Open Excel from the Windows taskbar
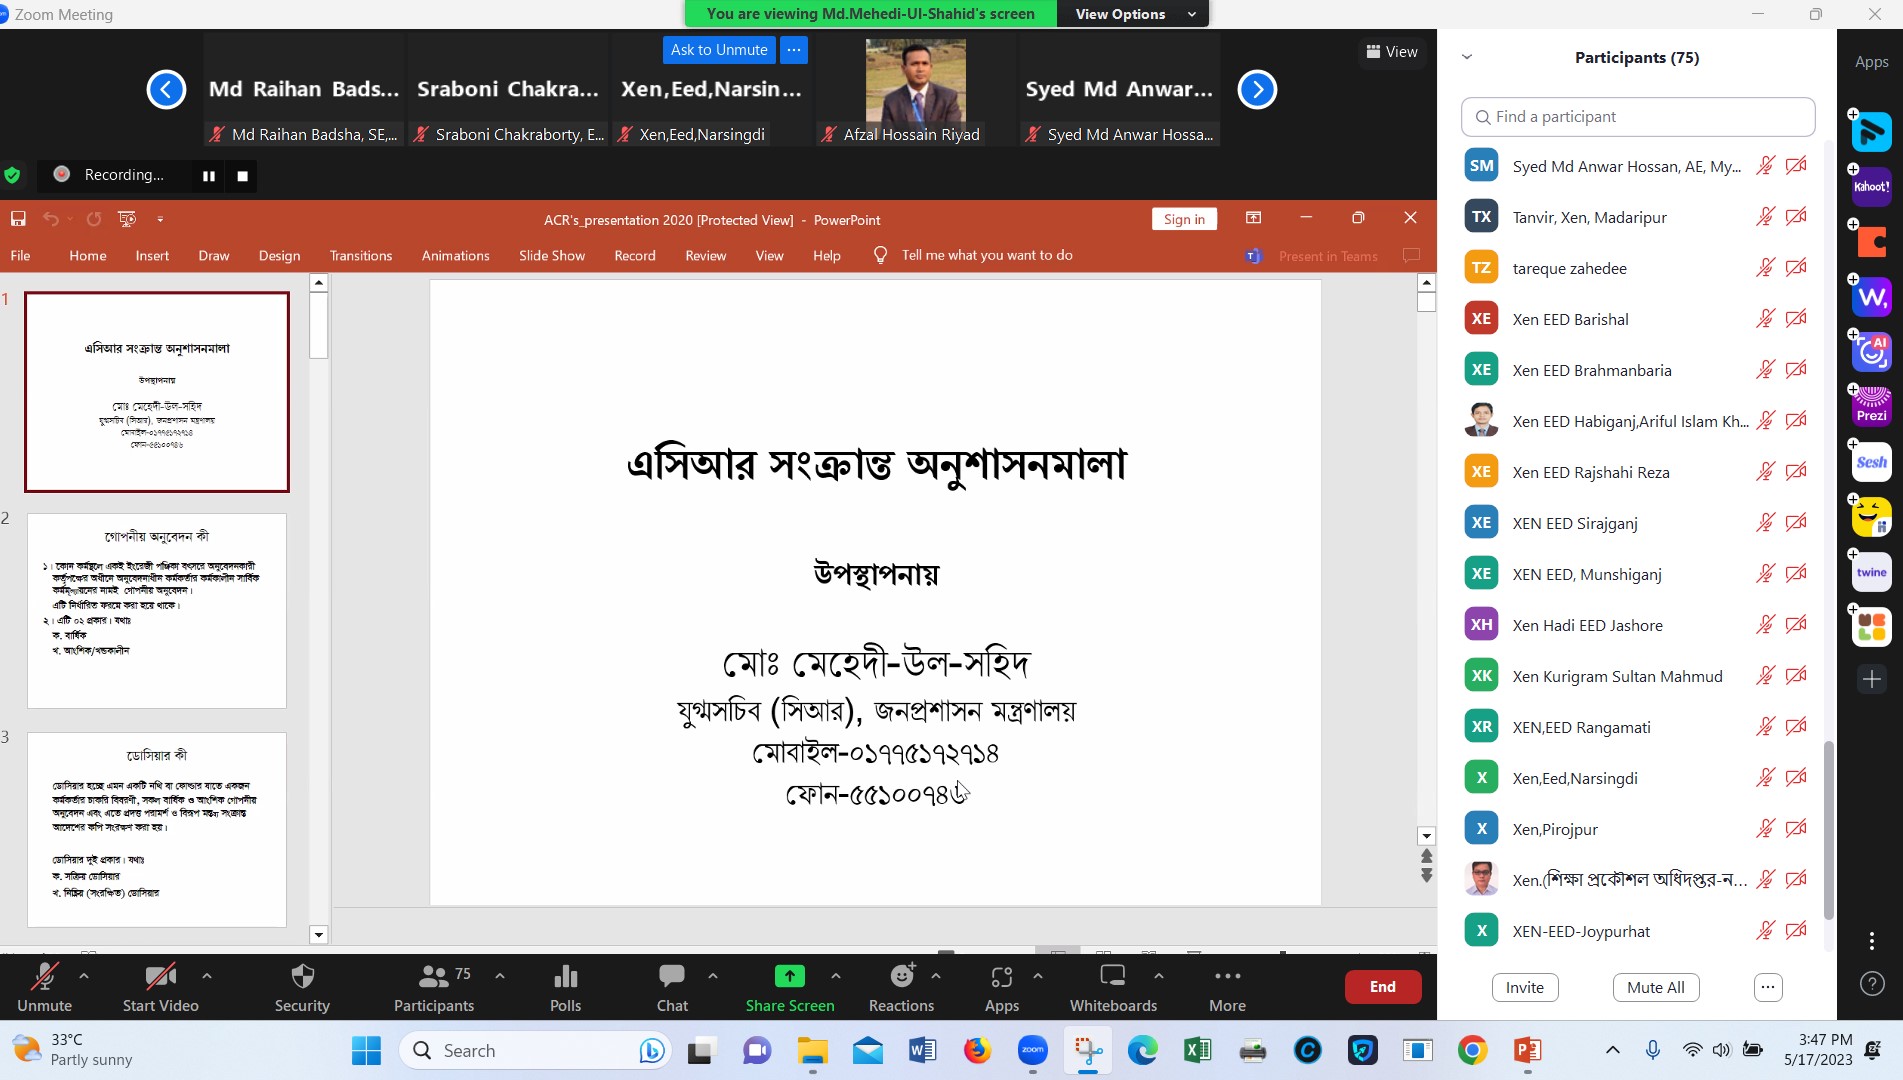 point(1197,1050)
